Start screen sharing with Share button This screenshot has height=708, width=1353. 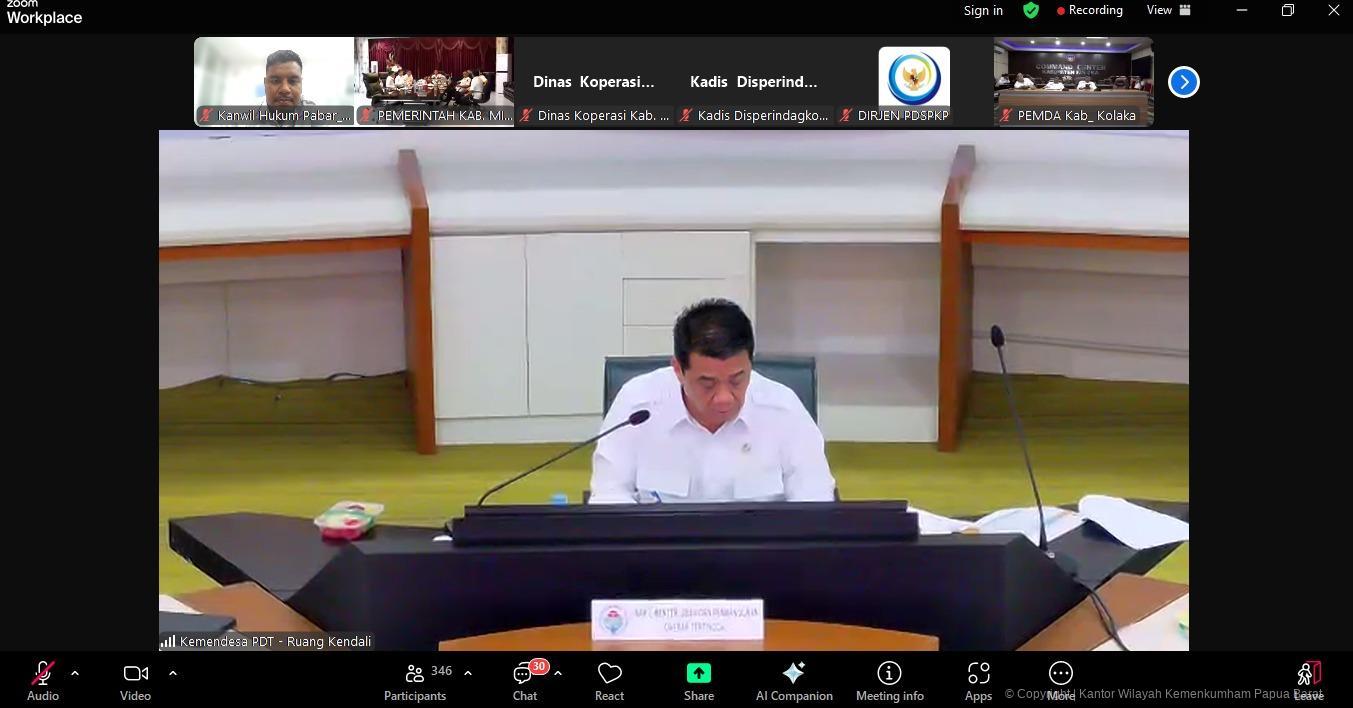click(698, 680)
